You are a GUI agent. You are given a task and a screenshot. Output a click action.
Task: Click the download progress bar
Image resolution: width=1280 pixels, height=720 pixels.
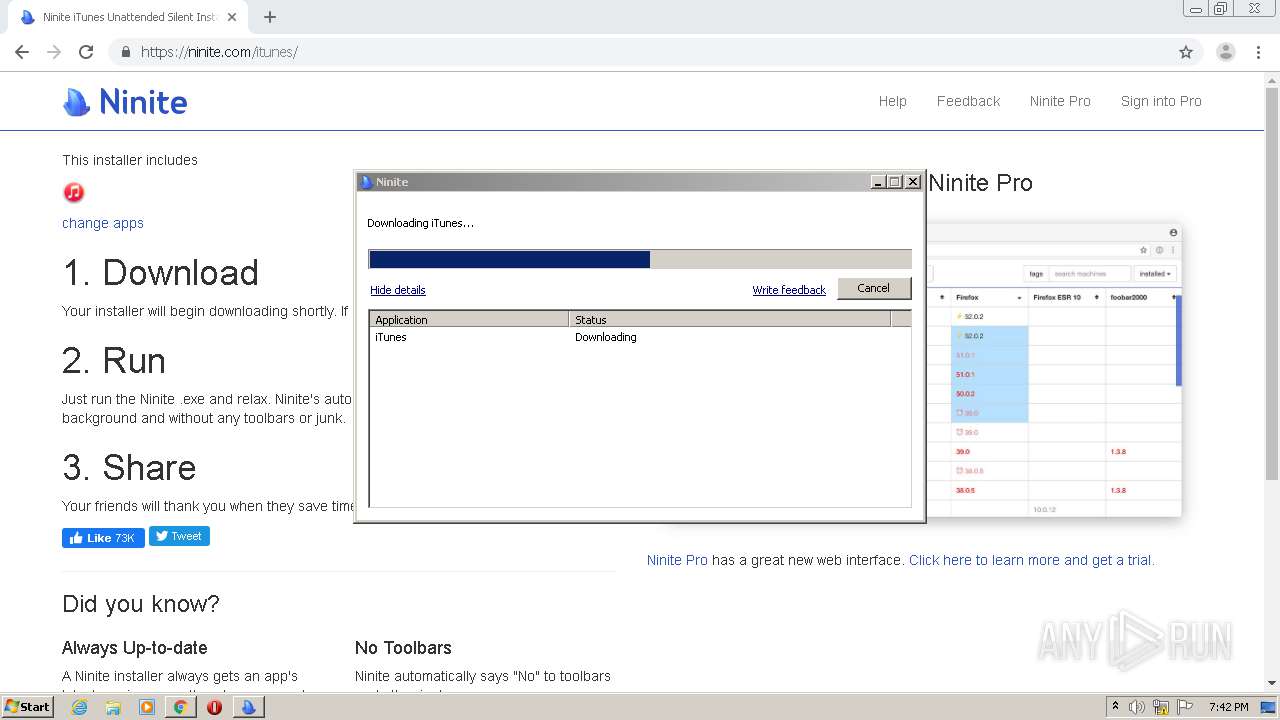coord(640,259)
